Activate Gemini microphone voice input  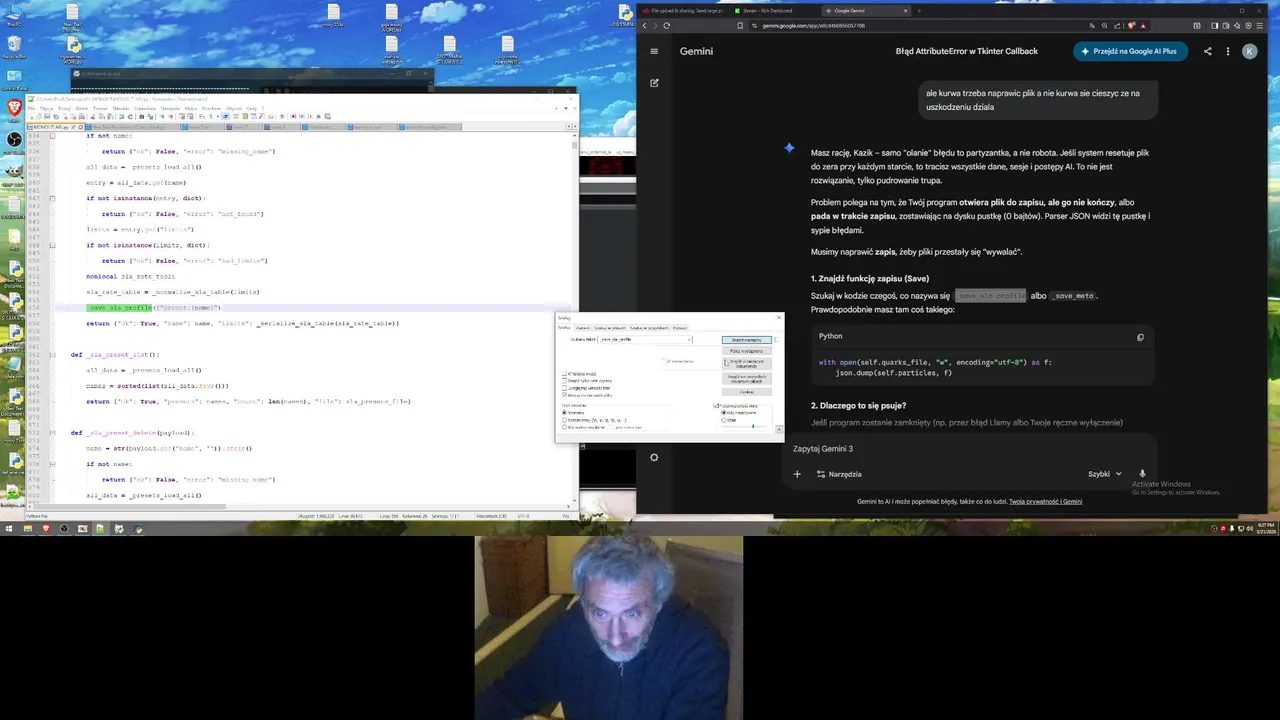click(1142, 474)
